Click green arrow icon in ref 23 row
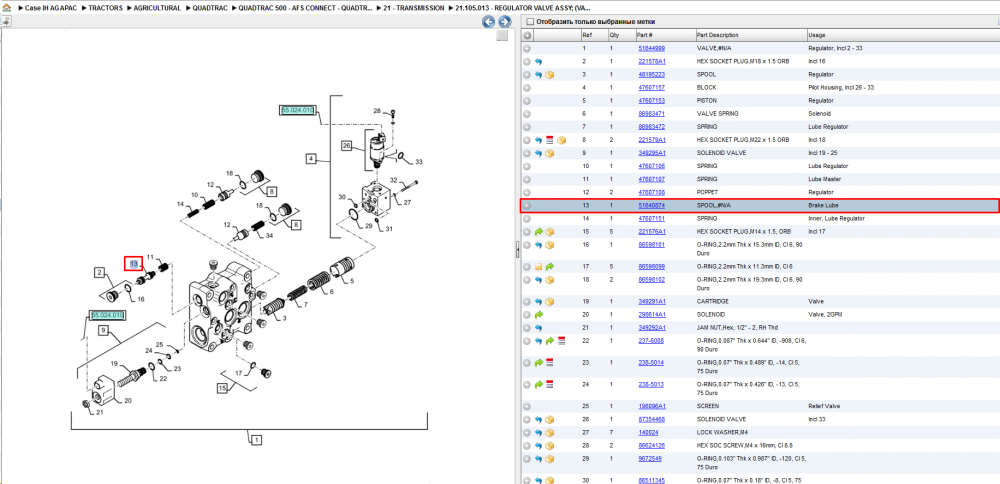Viewport: 1000px width, 484px height. tap(538, 362)
